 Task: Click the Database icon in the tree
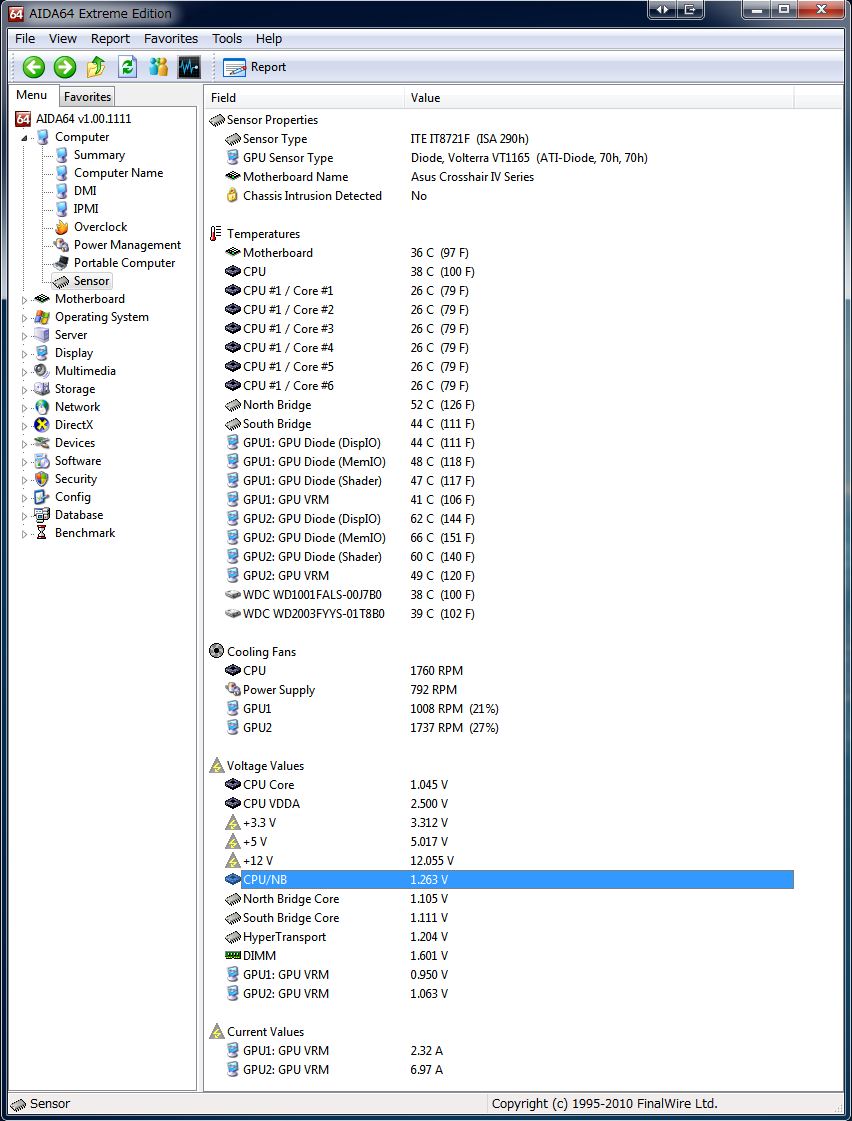pyautogui.click(x=42, y=515)
